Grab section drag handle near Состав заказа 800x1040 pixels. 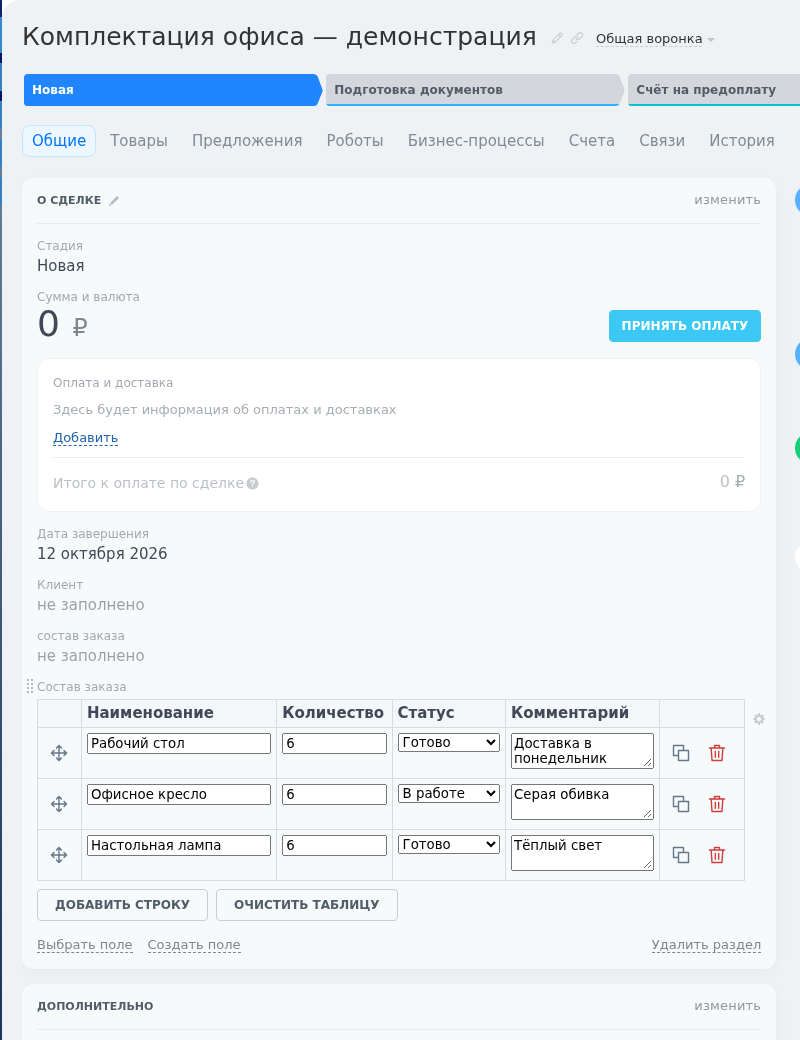tap(30, 686)
